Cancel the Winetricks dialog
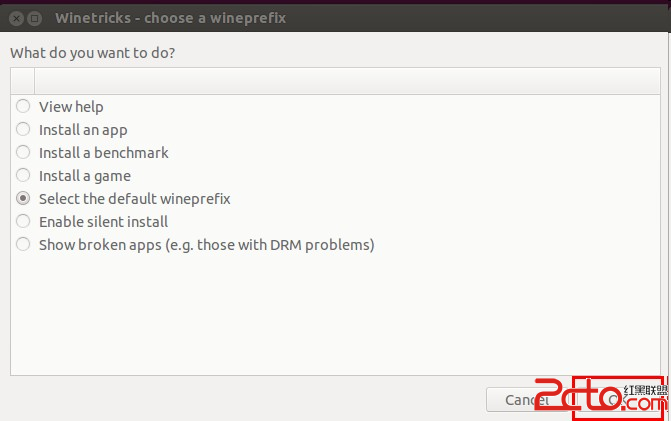This screenshot has height=421, width=671. 527,400
